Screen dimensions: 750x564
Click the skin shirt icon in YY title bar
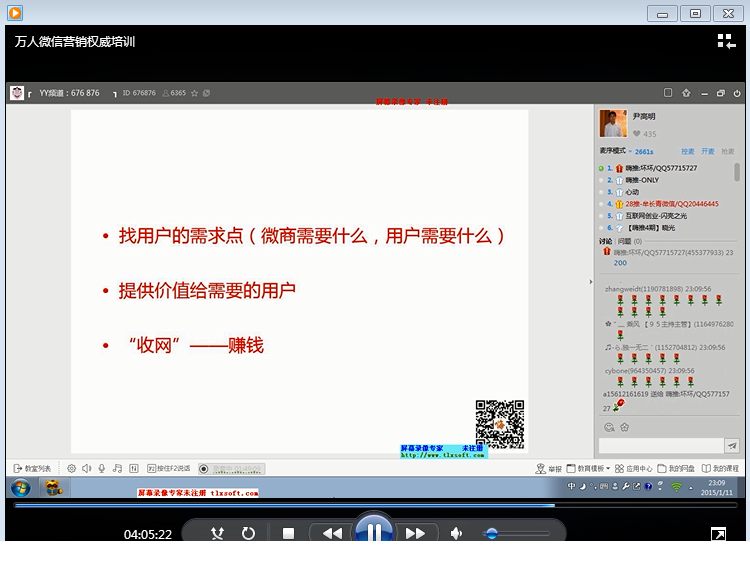point(686,93)
